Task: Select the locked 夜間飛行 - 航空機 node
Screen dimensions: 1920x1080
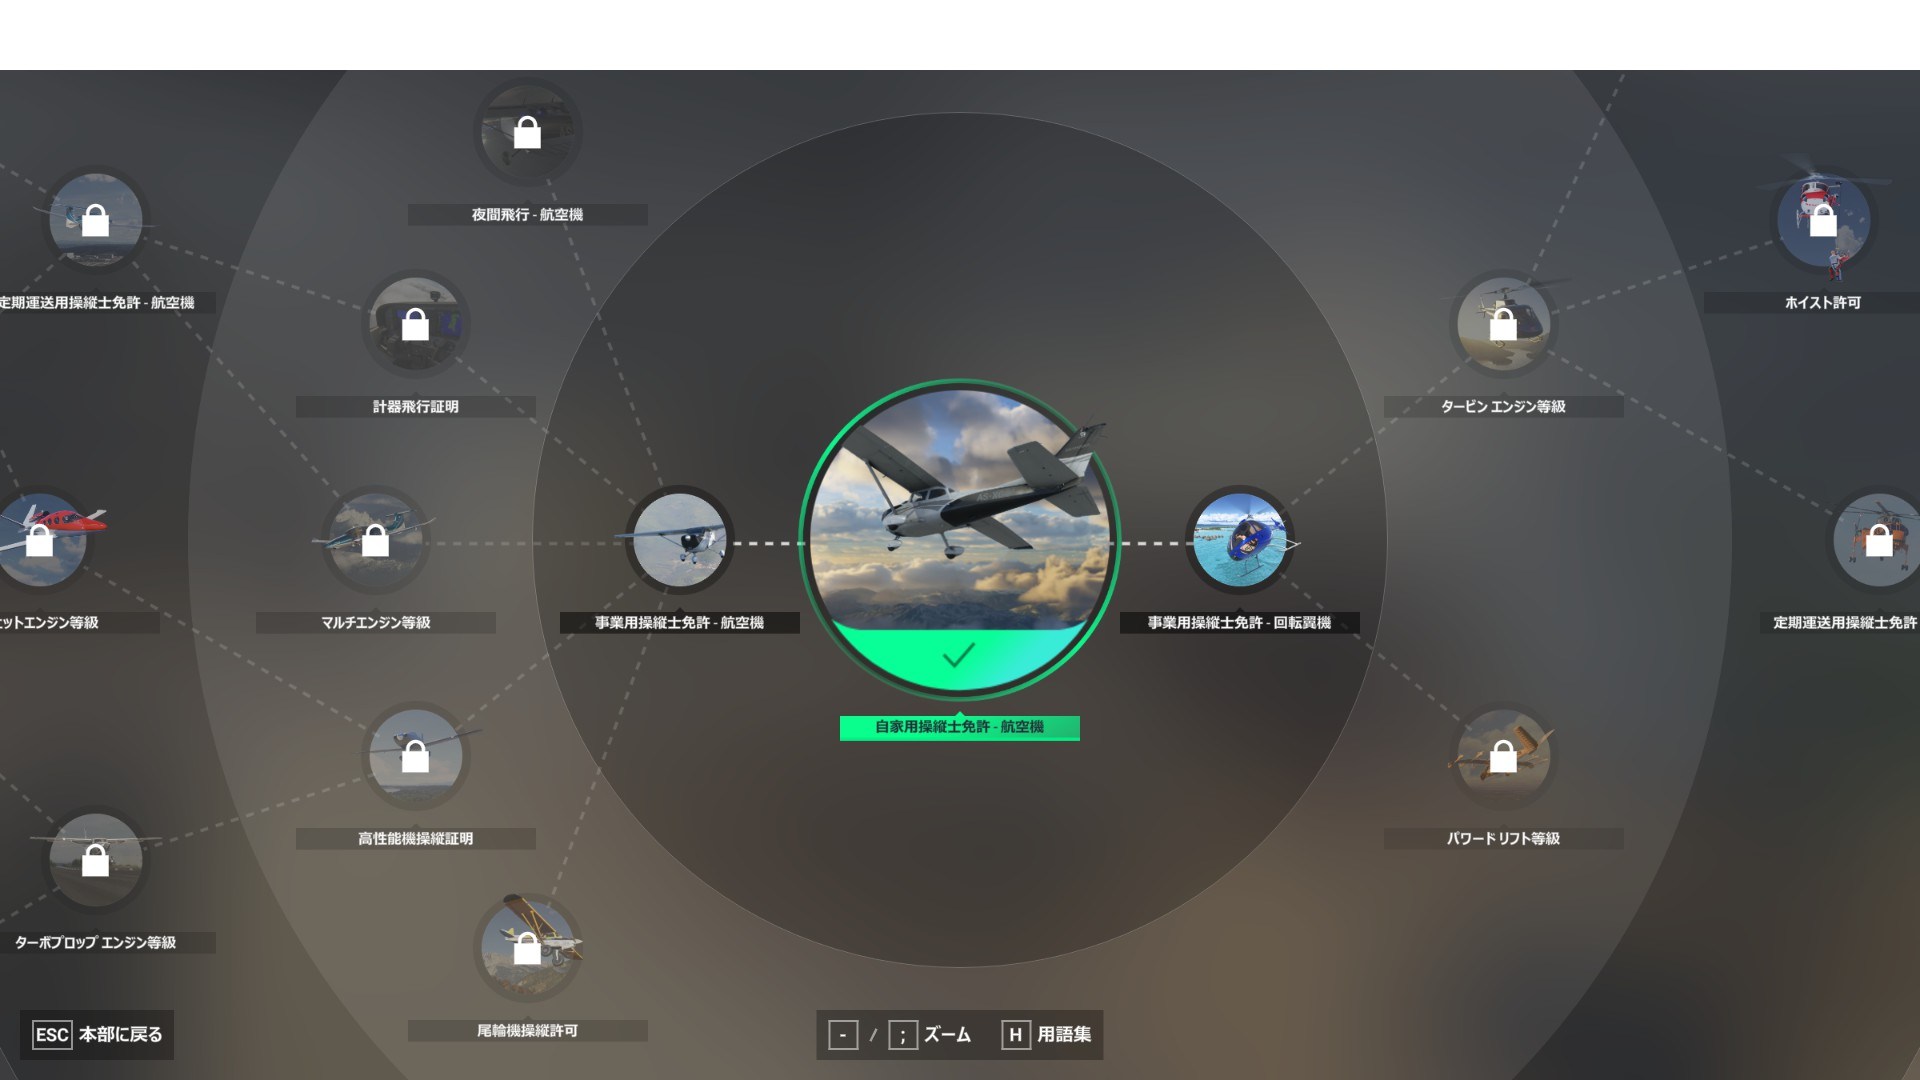Action: pos(527,132)
